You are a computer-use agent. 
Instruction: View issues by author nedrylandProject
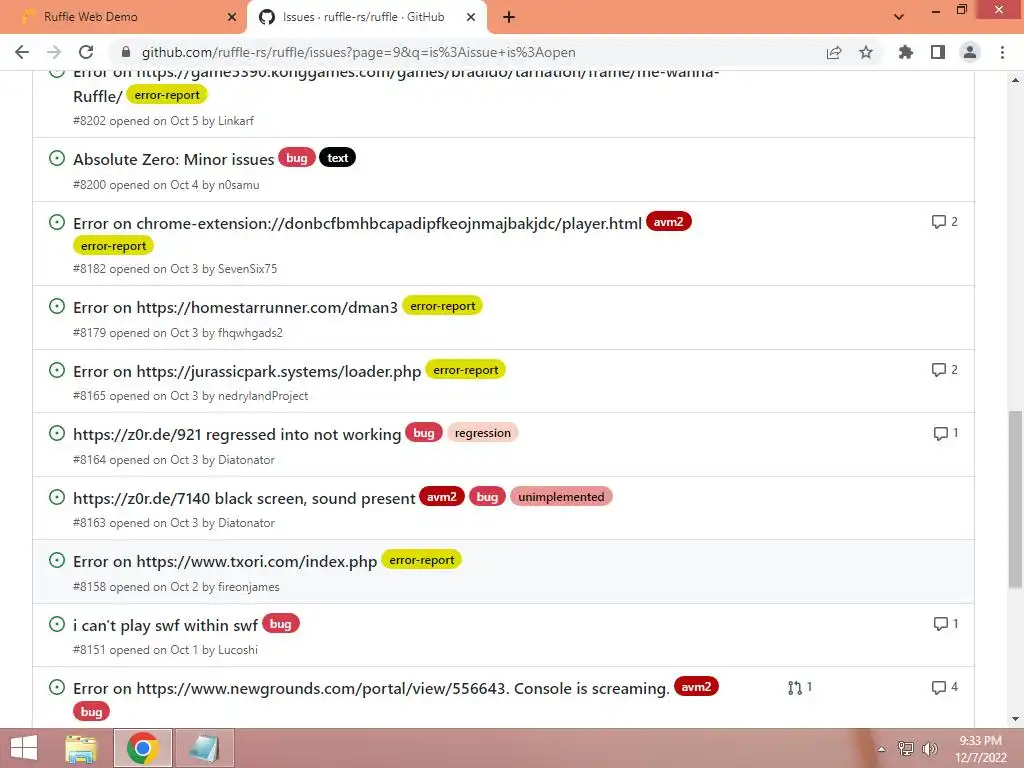tap(263, 396)
